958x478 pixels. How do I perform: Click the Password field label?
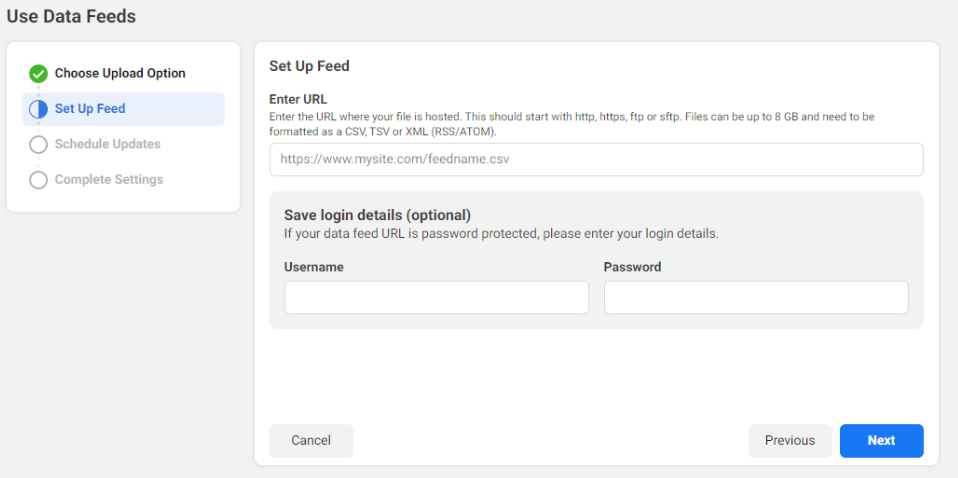pyautogui.click(x=632, y=267)
